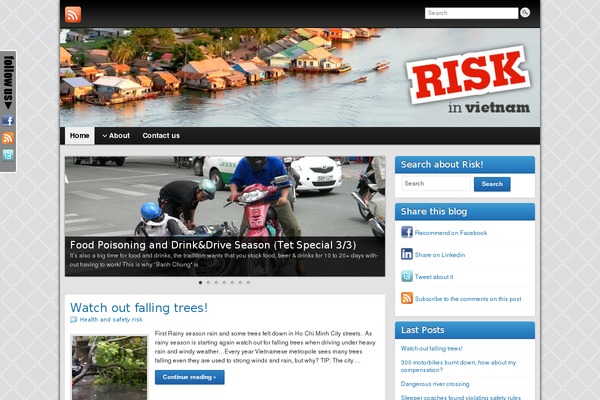Click the Twitter icon in Share this blog
The image size is (600, 400).
click(407, 276)
